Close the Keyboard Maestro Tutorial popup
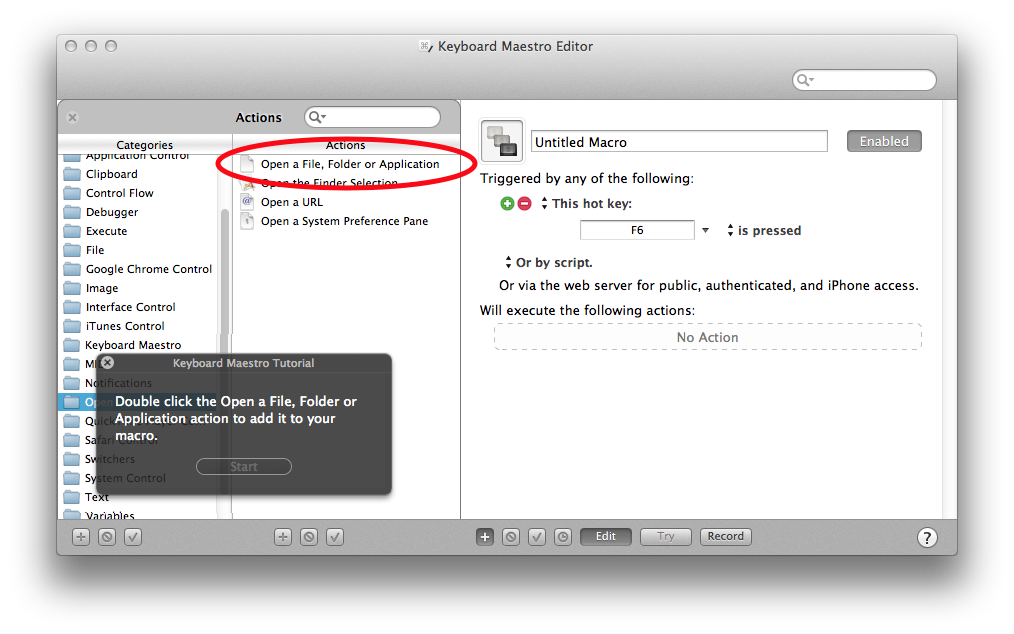 [x=108, y=362]
